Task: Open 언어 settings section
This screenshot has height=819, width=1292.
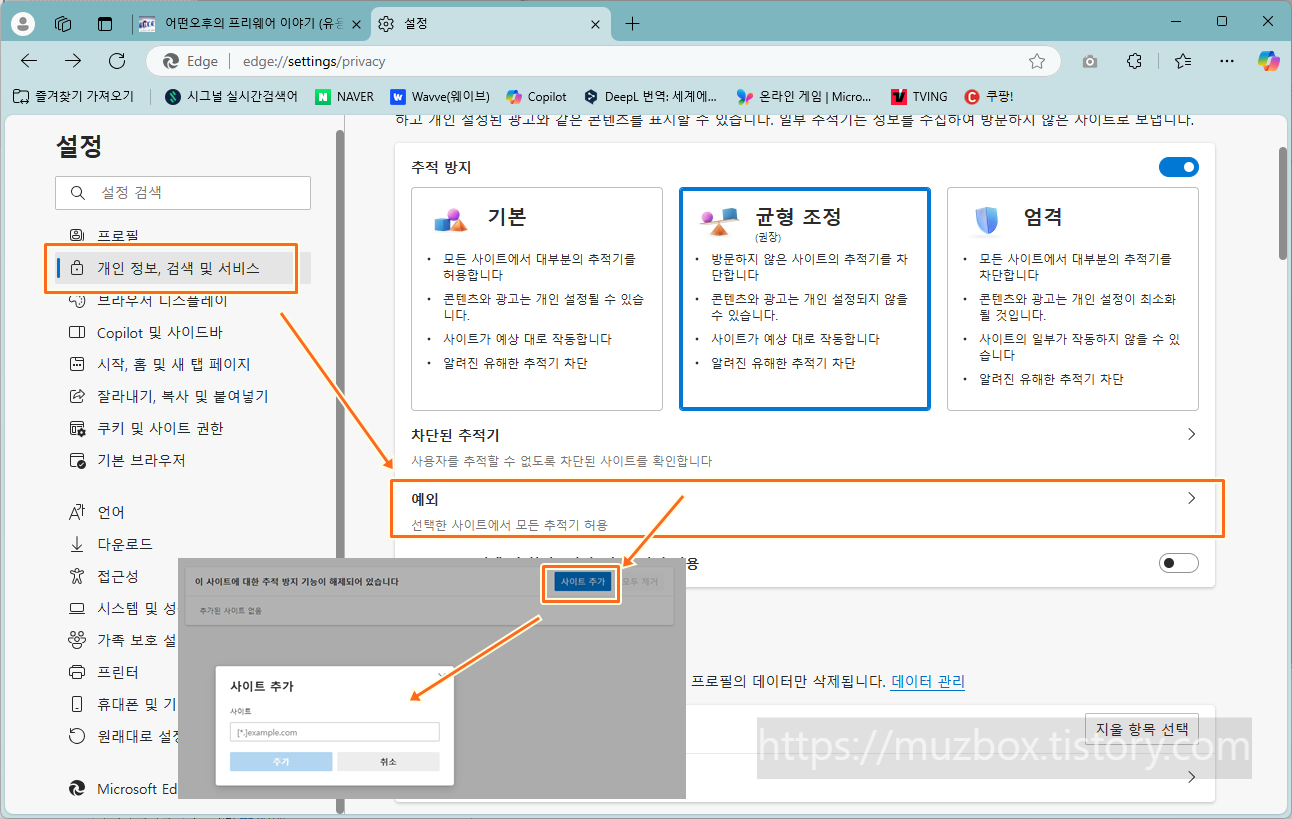Action: (x=110, y=512)
